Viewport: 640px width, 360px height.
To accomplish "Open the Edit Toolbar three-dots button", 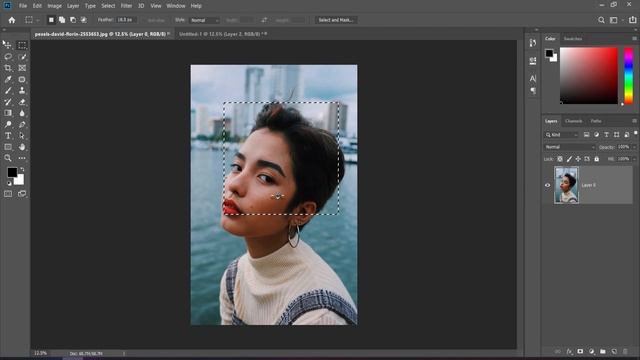I will pos(22,158).
